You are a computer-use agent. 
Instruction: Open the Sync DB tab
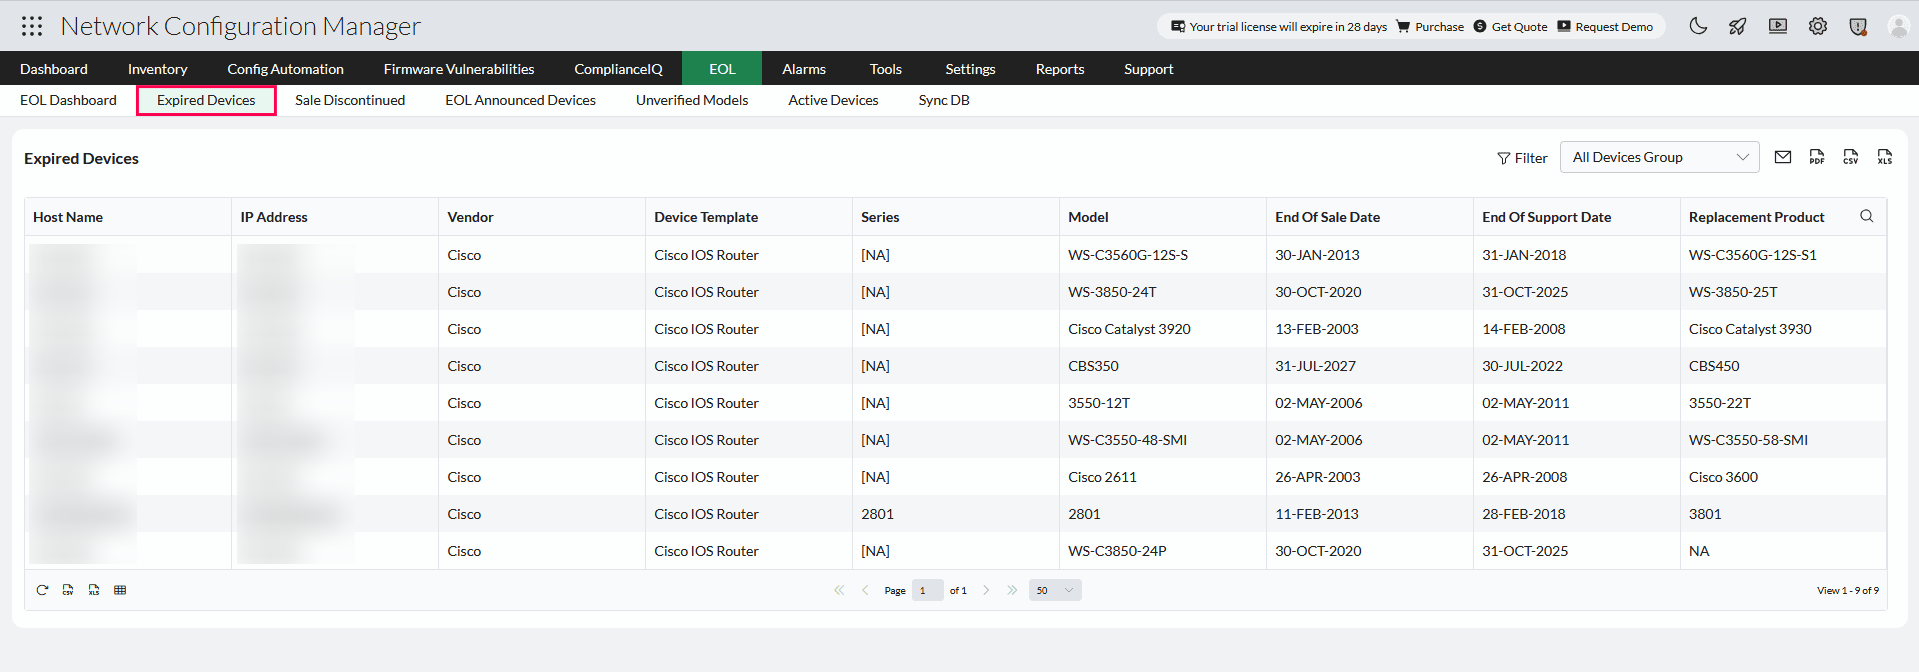coord(944,100)
